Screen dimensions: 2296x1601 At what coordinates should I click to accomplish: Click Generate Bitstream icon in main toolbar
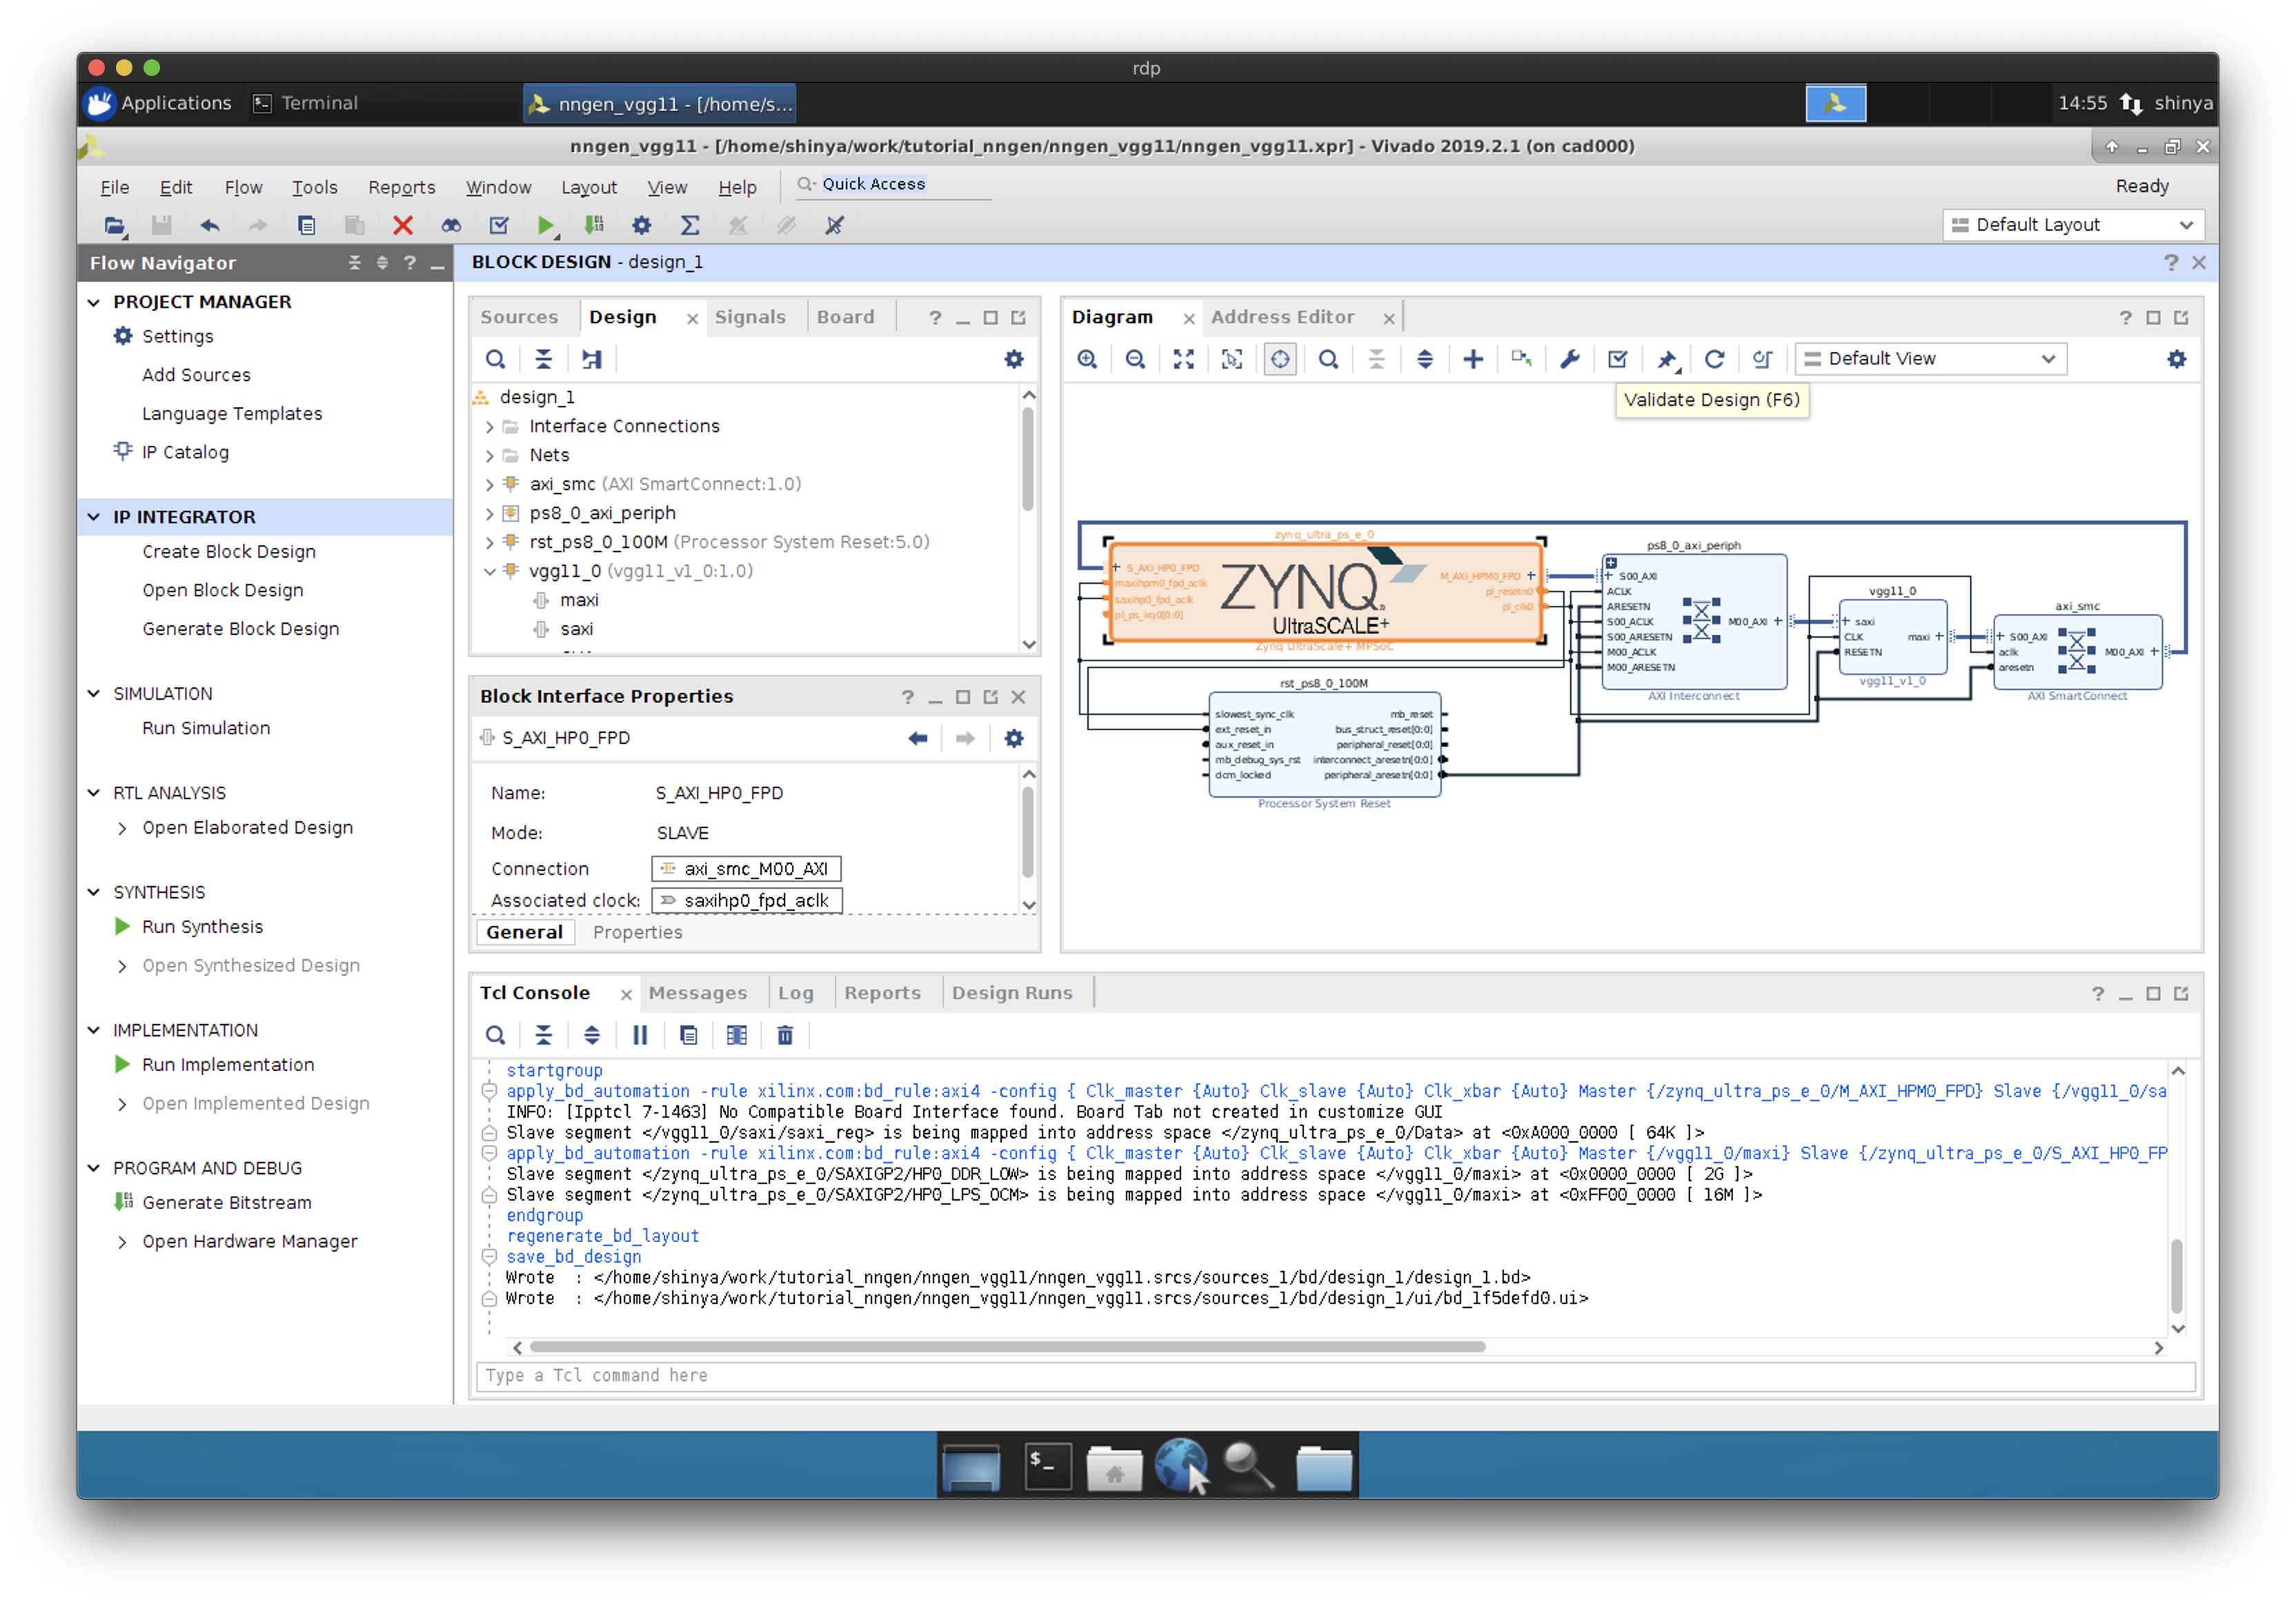[x=594, y=225]
